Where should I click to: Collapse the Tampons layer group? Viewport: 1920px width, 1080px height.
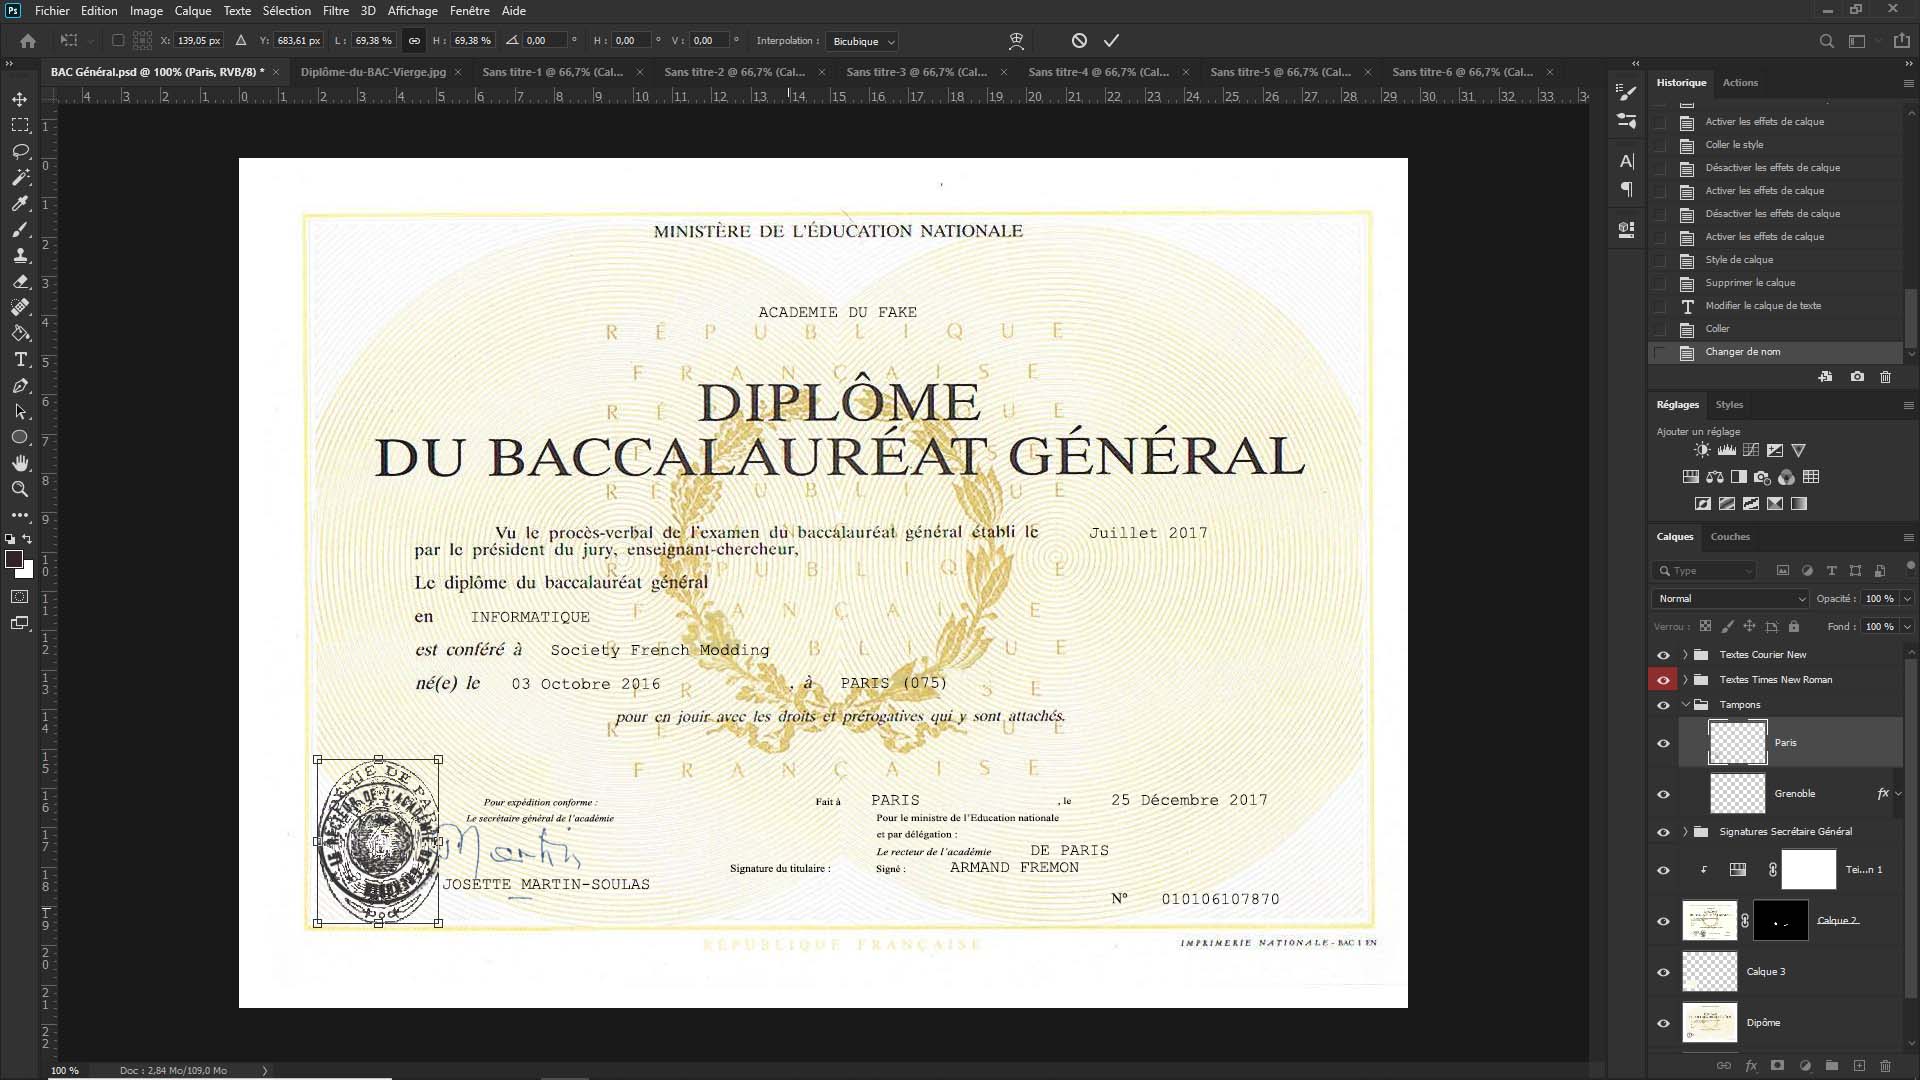1685,705
